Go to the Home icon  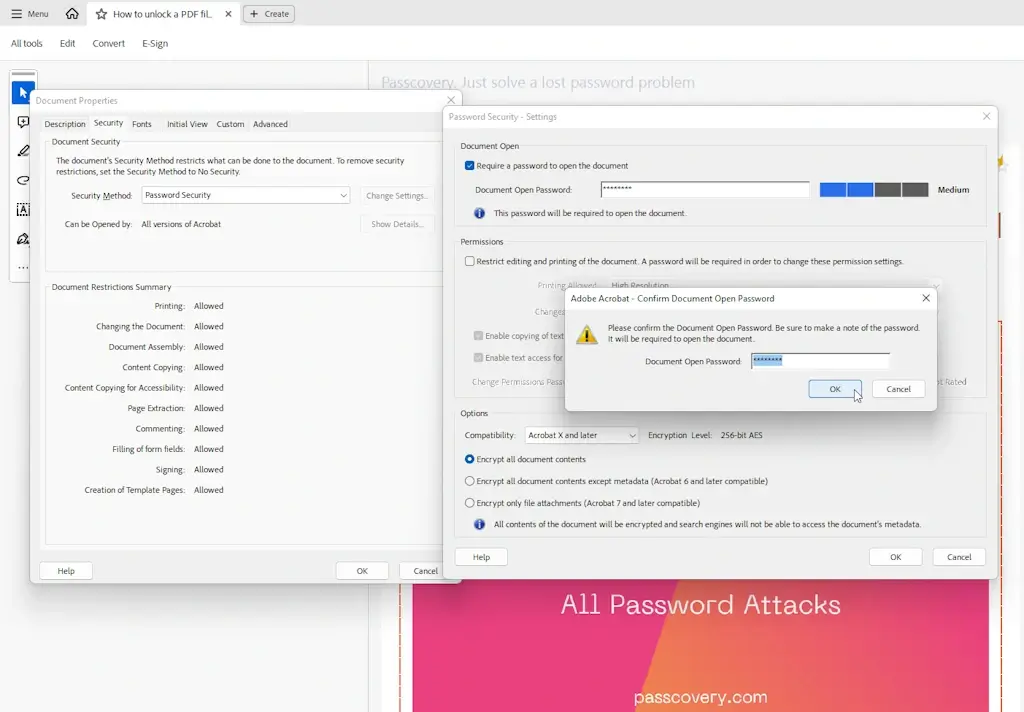pyautogui.click(x=72, y=14)
